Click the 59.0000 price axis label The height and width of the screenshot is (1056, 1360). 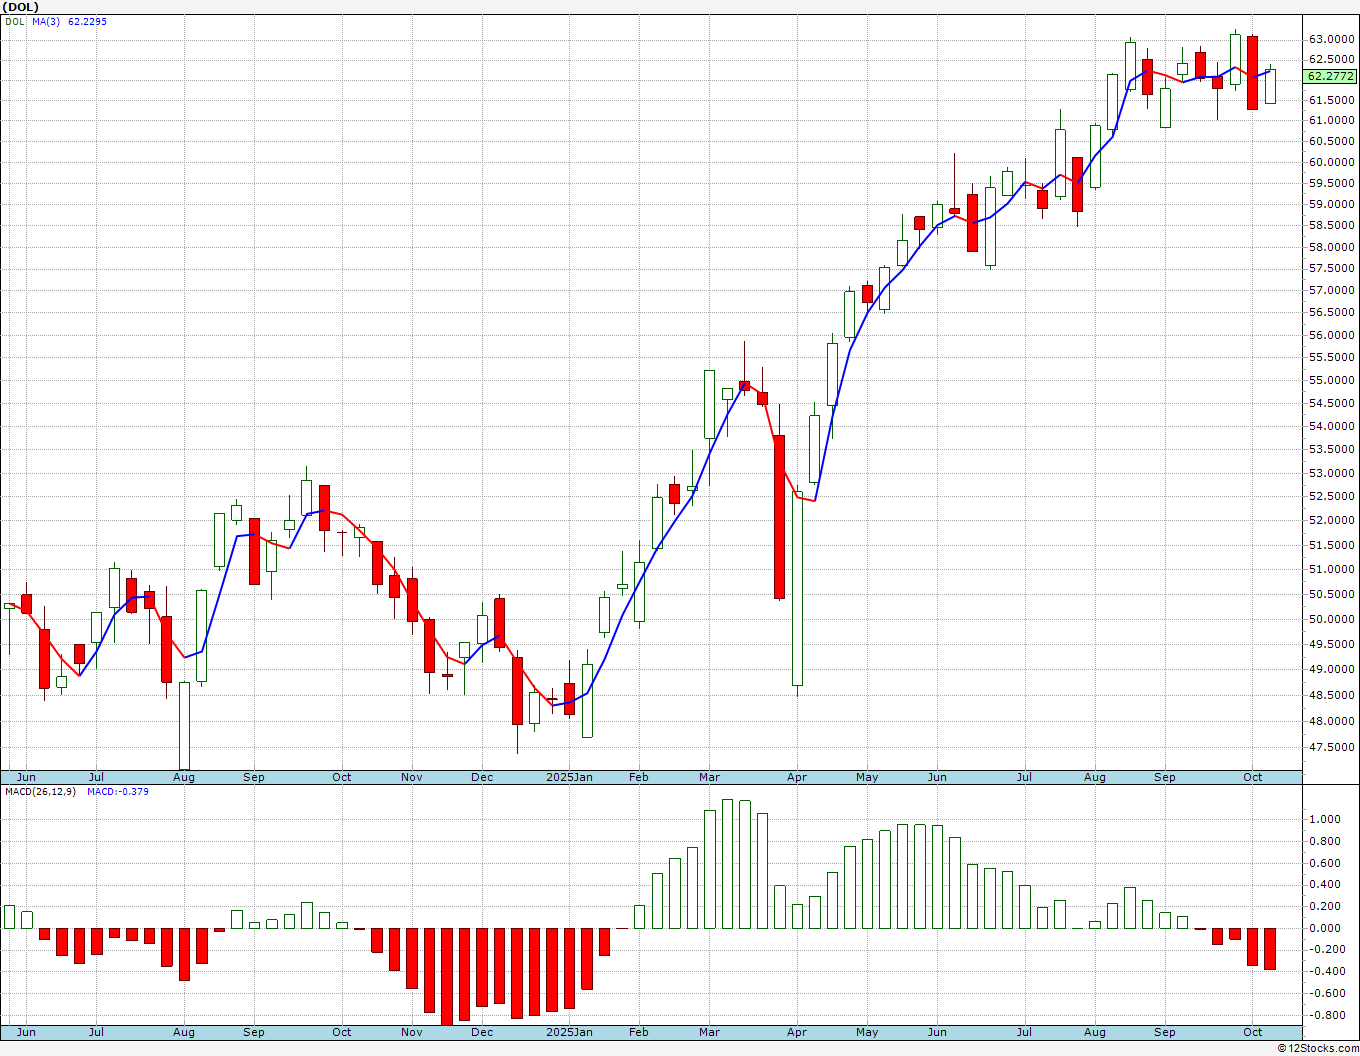[1332, 204]
